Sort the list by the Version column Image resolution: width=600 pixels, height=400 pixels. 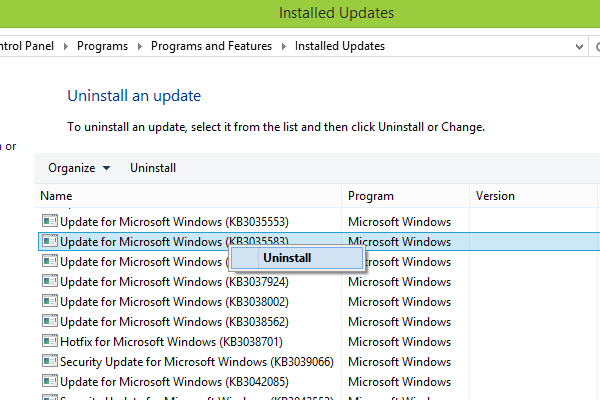(533, 196)
